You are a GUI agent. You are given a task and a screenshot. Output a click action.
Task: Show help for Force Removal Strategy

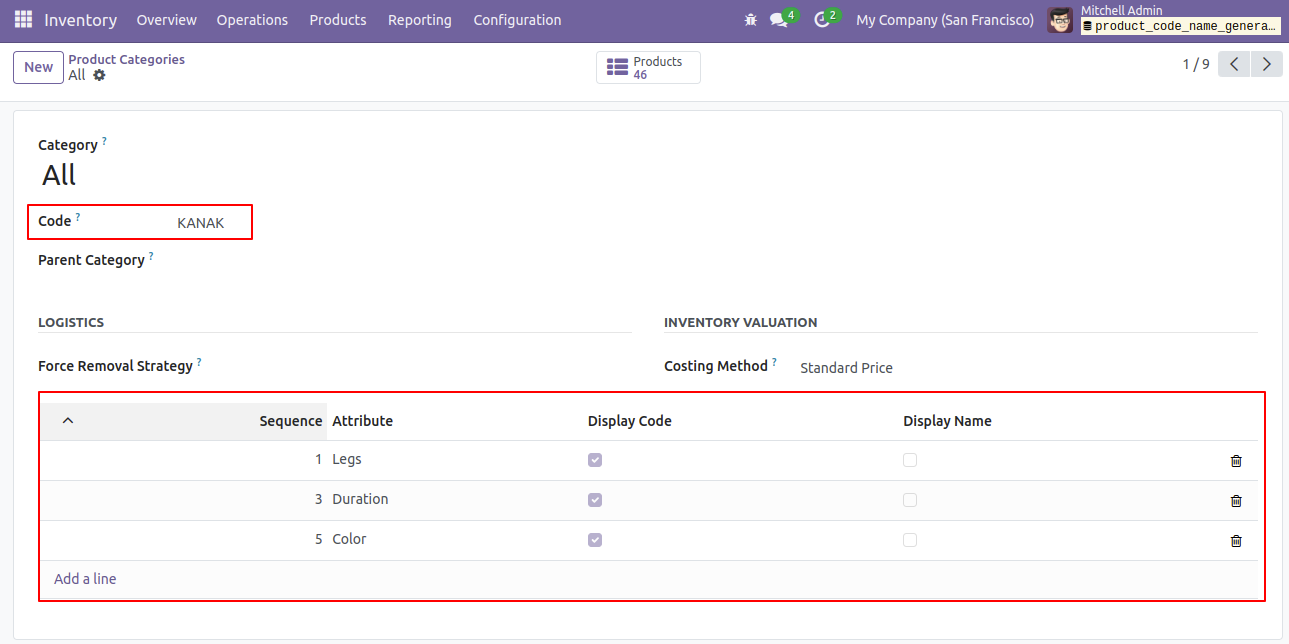tap(199, 362)
